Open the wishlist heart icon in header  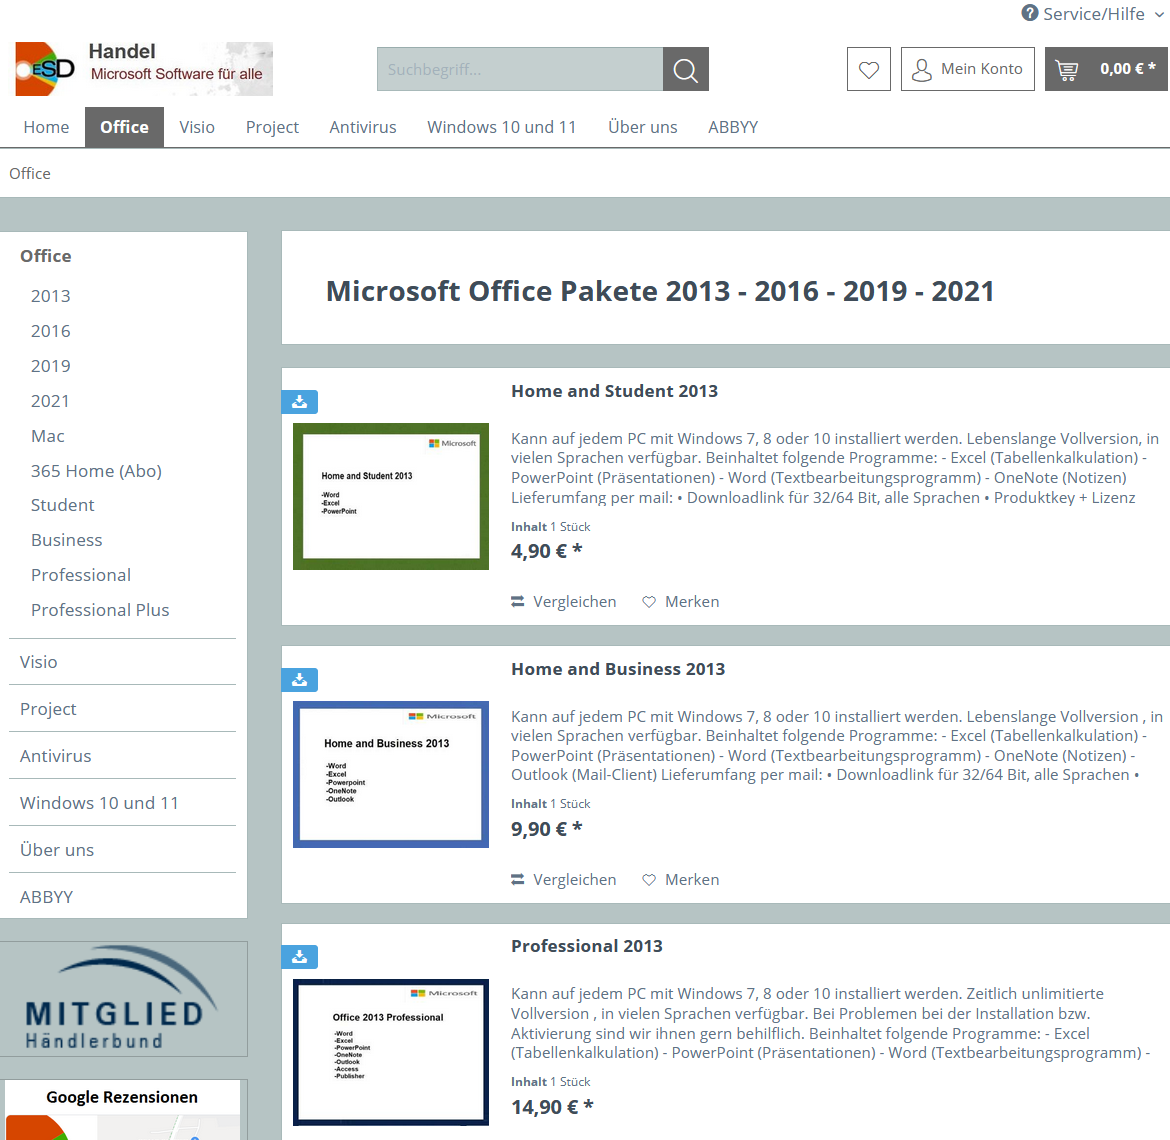(x=869, y=69)
